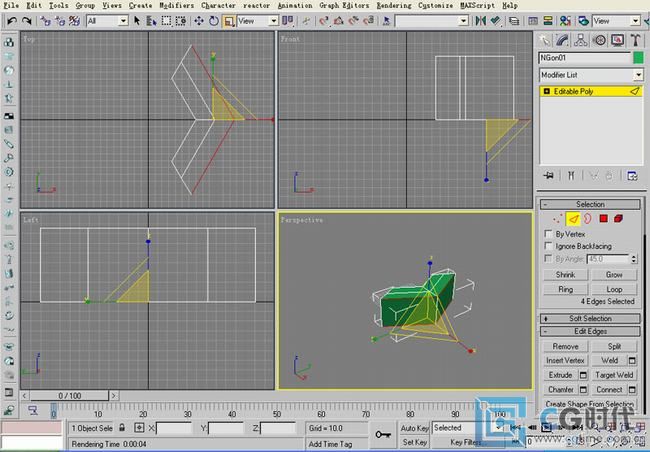650x452 pixels.
Task: Switch to Edge sub-object level
Action: coord(573,219)
